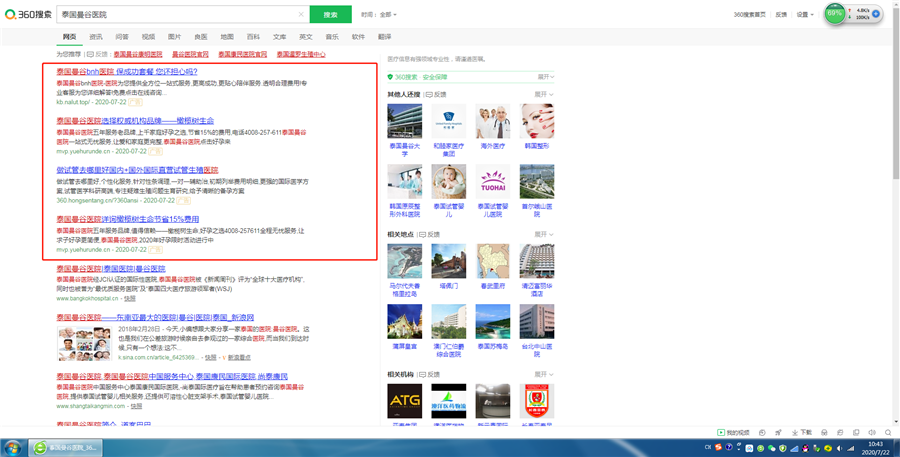Switch to the 视频 tab

pyautogui.click(x=148, y=37)
